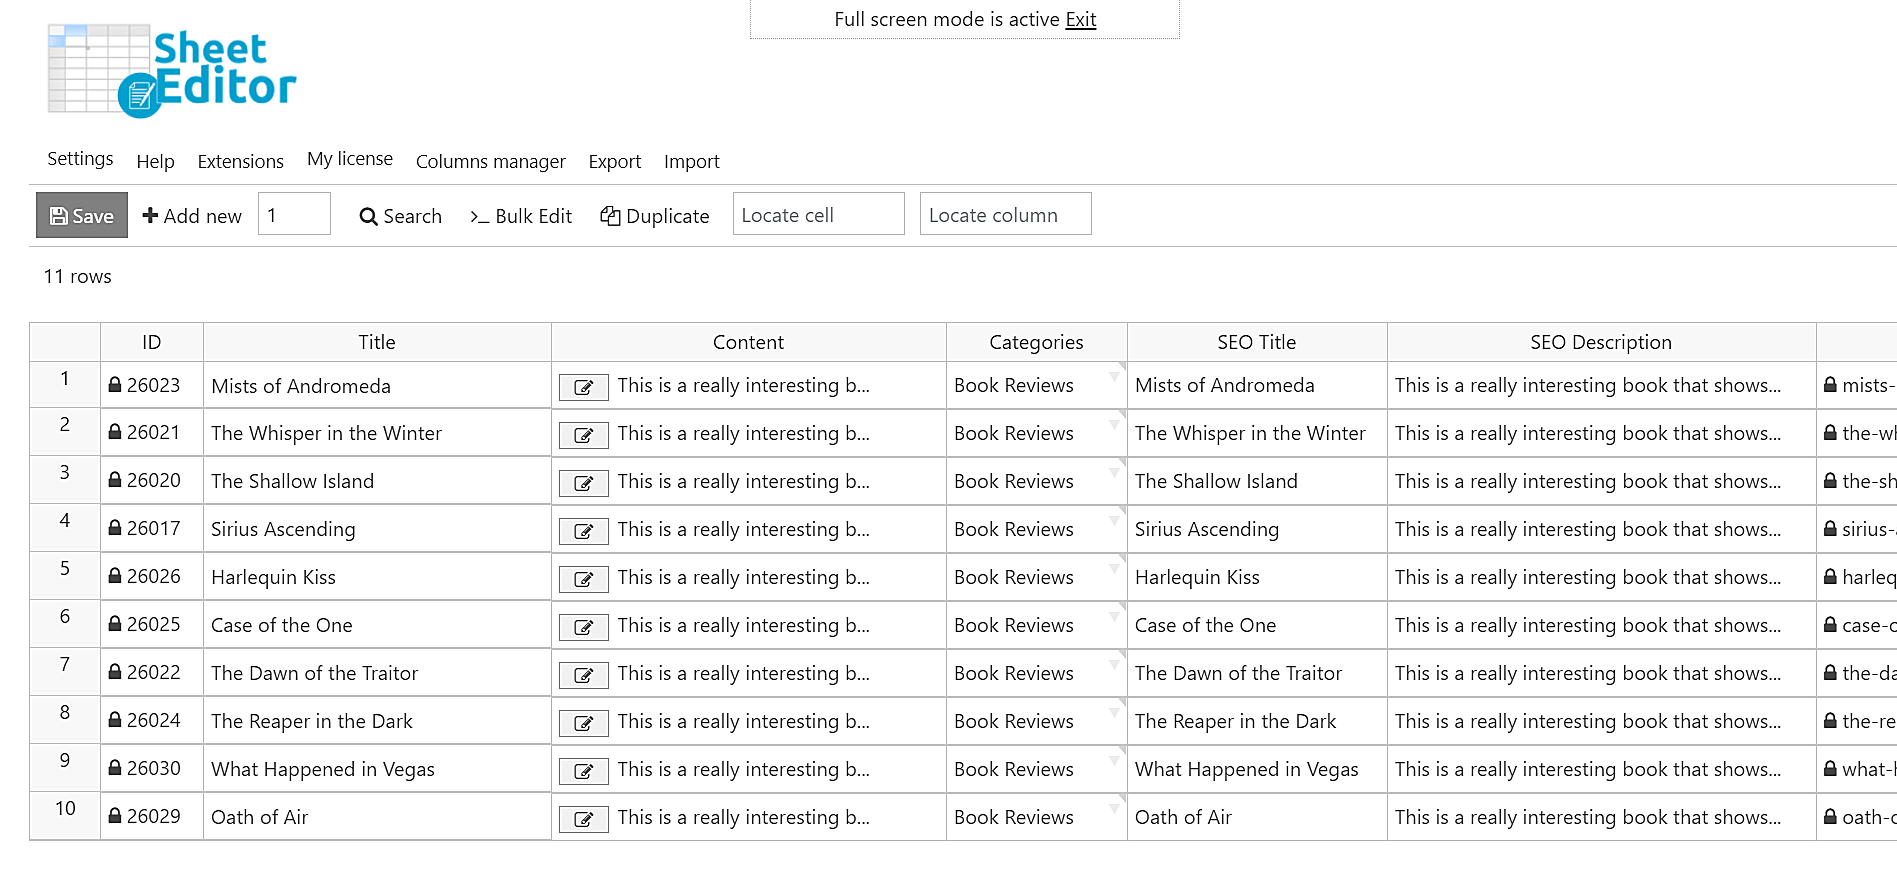Image resolution: width=1897 pixels, height=871 pixels.
Task: Select the ID column header
Action: click(x=151, y=342)
